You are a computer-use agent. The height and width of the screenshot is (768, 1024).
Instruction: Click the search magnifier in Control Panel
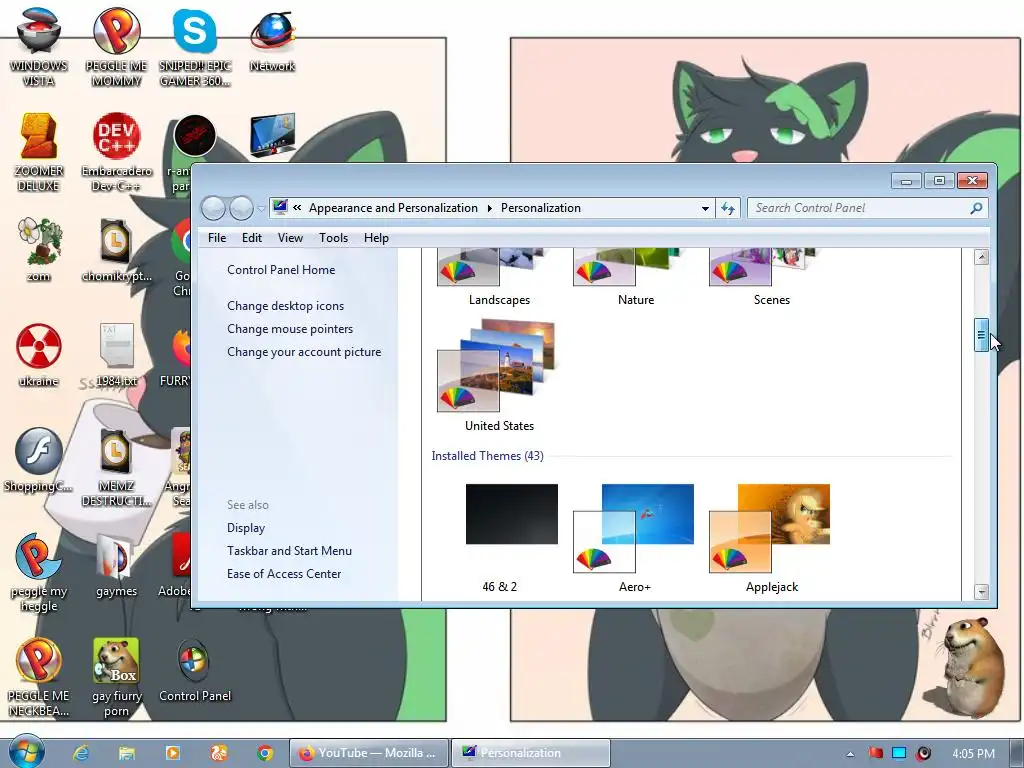click(976, 208)
